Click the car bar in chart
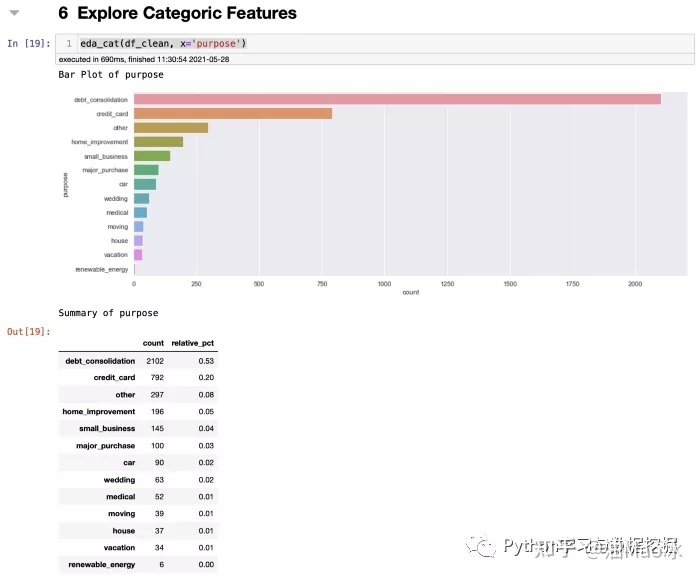 click(145, 184)
